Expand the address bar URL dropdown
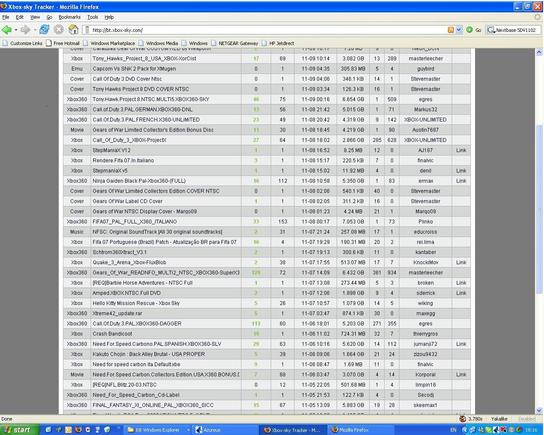 tap(459, 30)
